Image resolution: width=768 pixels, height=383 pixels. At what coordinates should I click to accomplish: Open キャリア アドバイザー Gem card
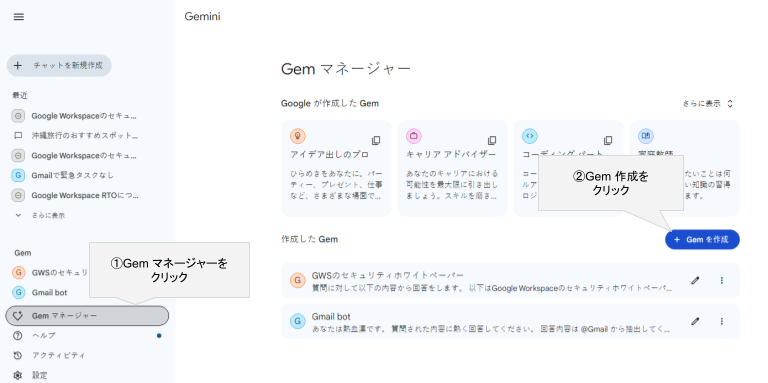point(453,168)
